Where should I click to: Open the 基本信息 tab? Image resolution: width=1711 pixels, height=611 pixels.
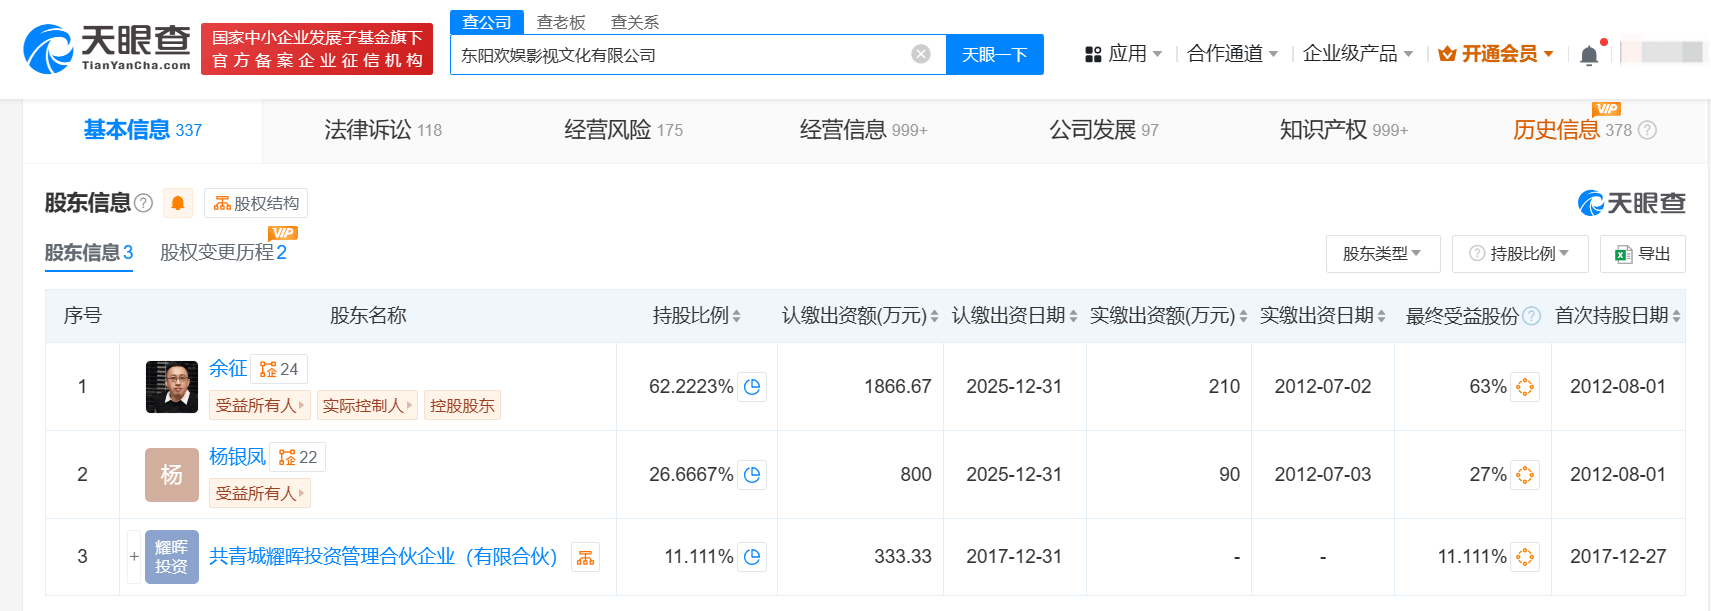[143, 130]
